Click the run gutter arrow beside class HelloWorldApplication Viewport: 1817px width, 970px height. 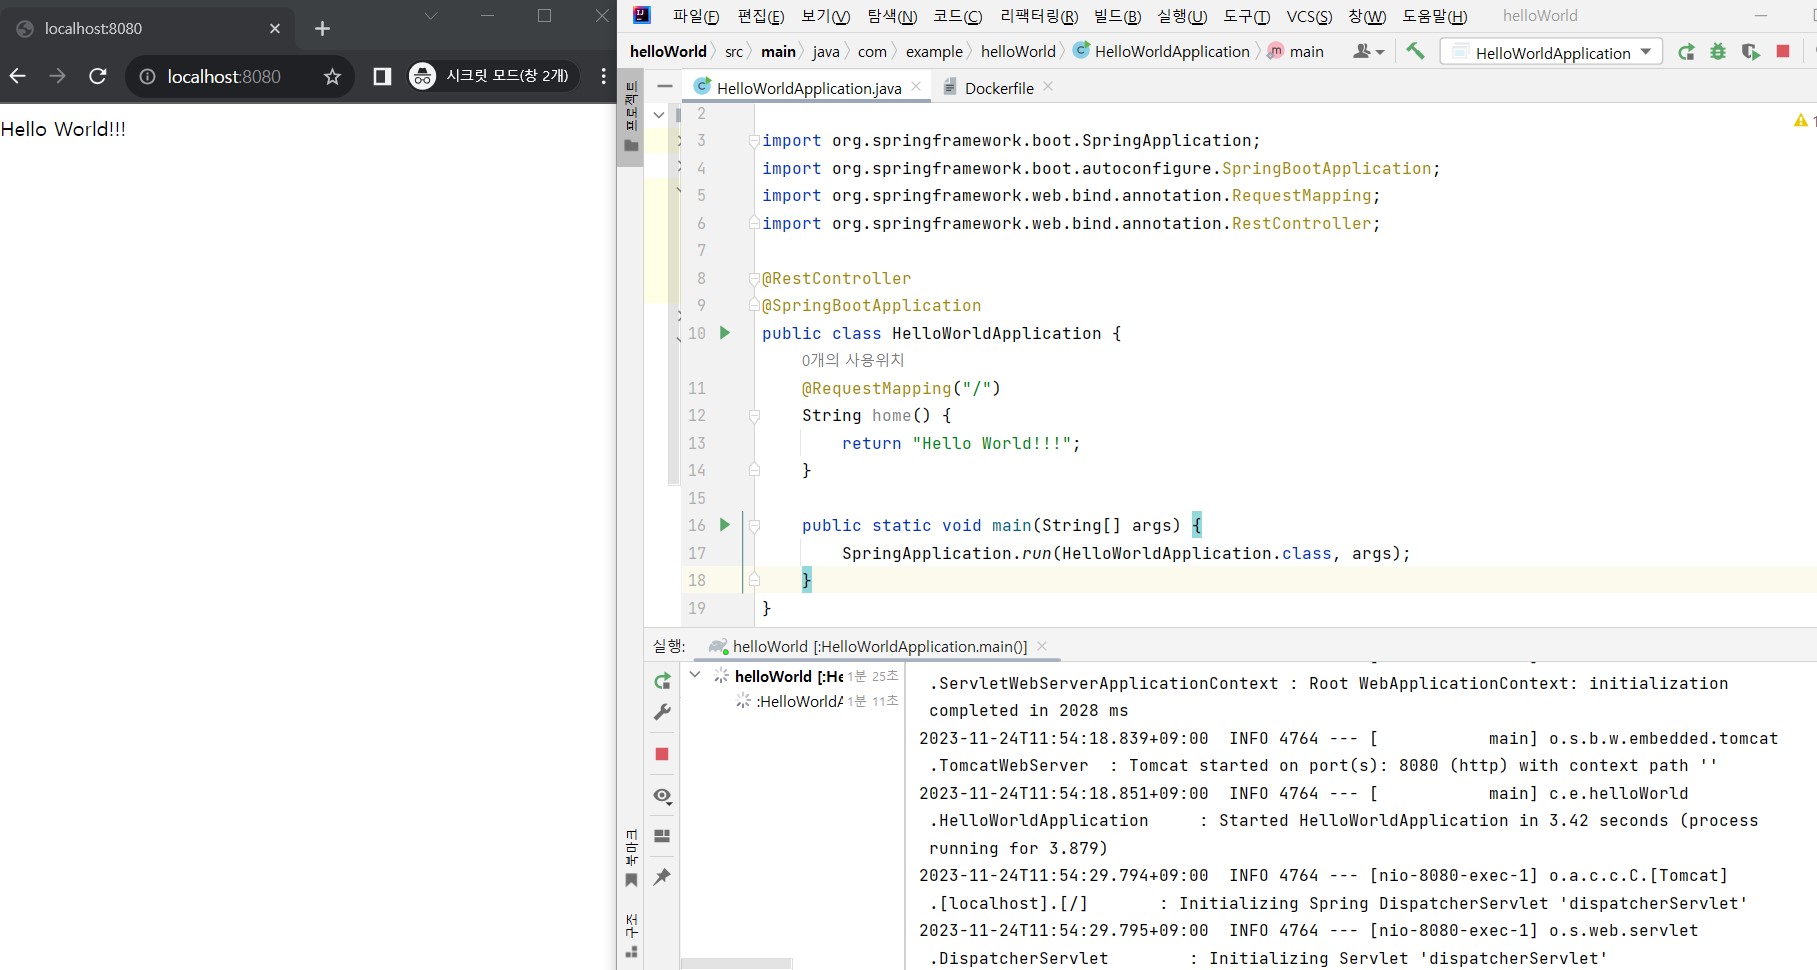tap(725, 333)
